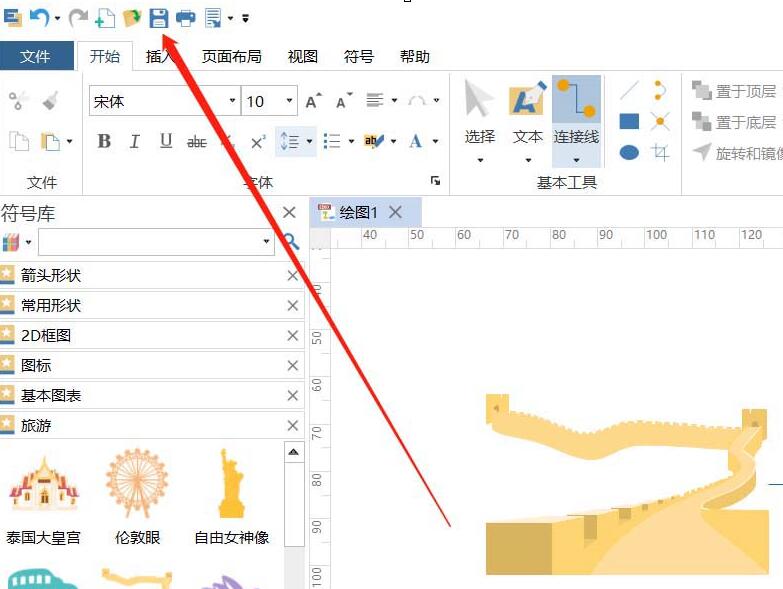The image size is (783, 589).
Task: Select the 选择 pointer tool
Action: pyautogui.click(x=479, y=120)
